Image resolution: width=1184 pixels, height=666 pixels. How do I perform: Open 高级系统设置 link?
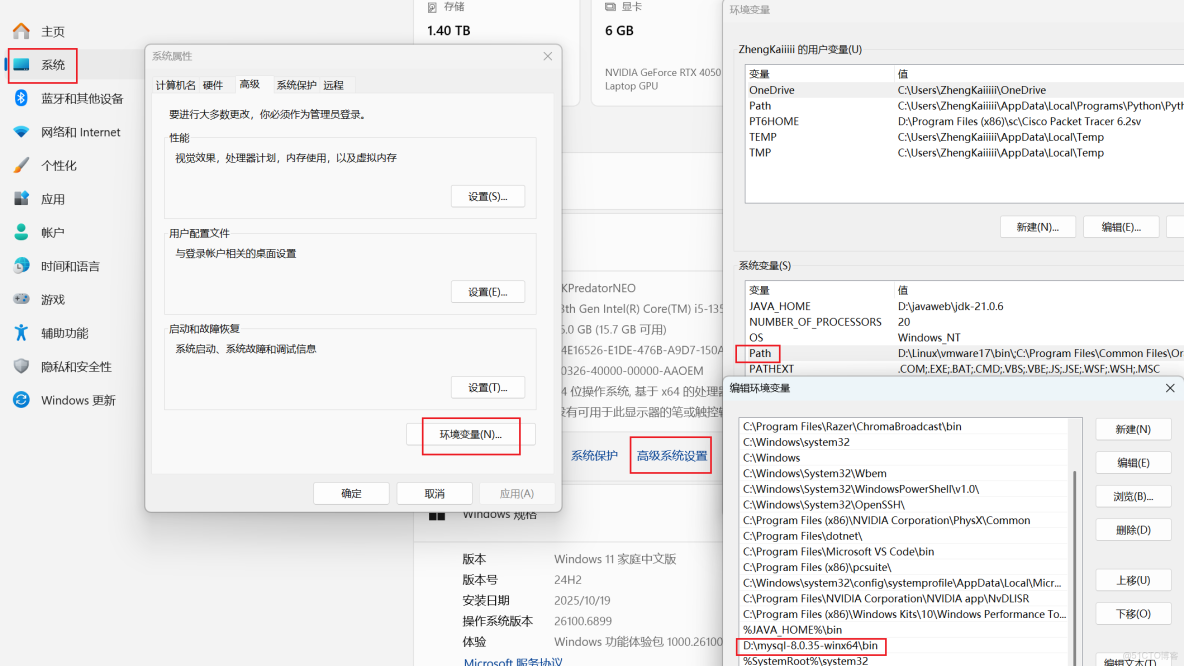[x=670, y=455]
